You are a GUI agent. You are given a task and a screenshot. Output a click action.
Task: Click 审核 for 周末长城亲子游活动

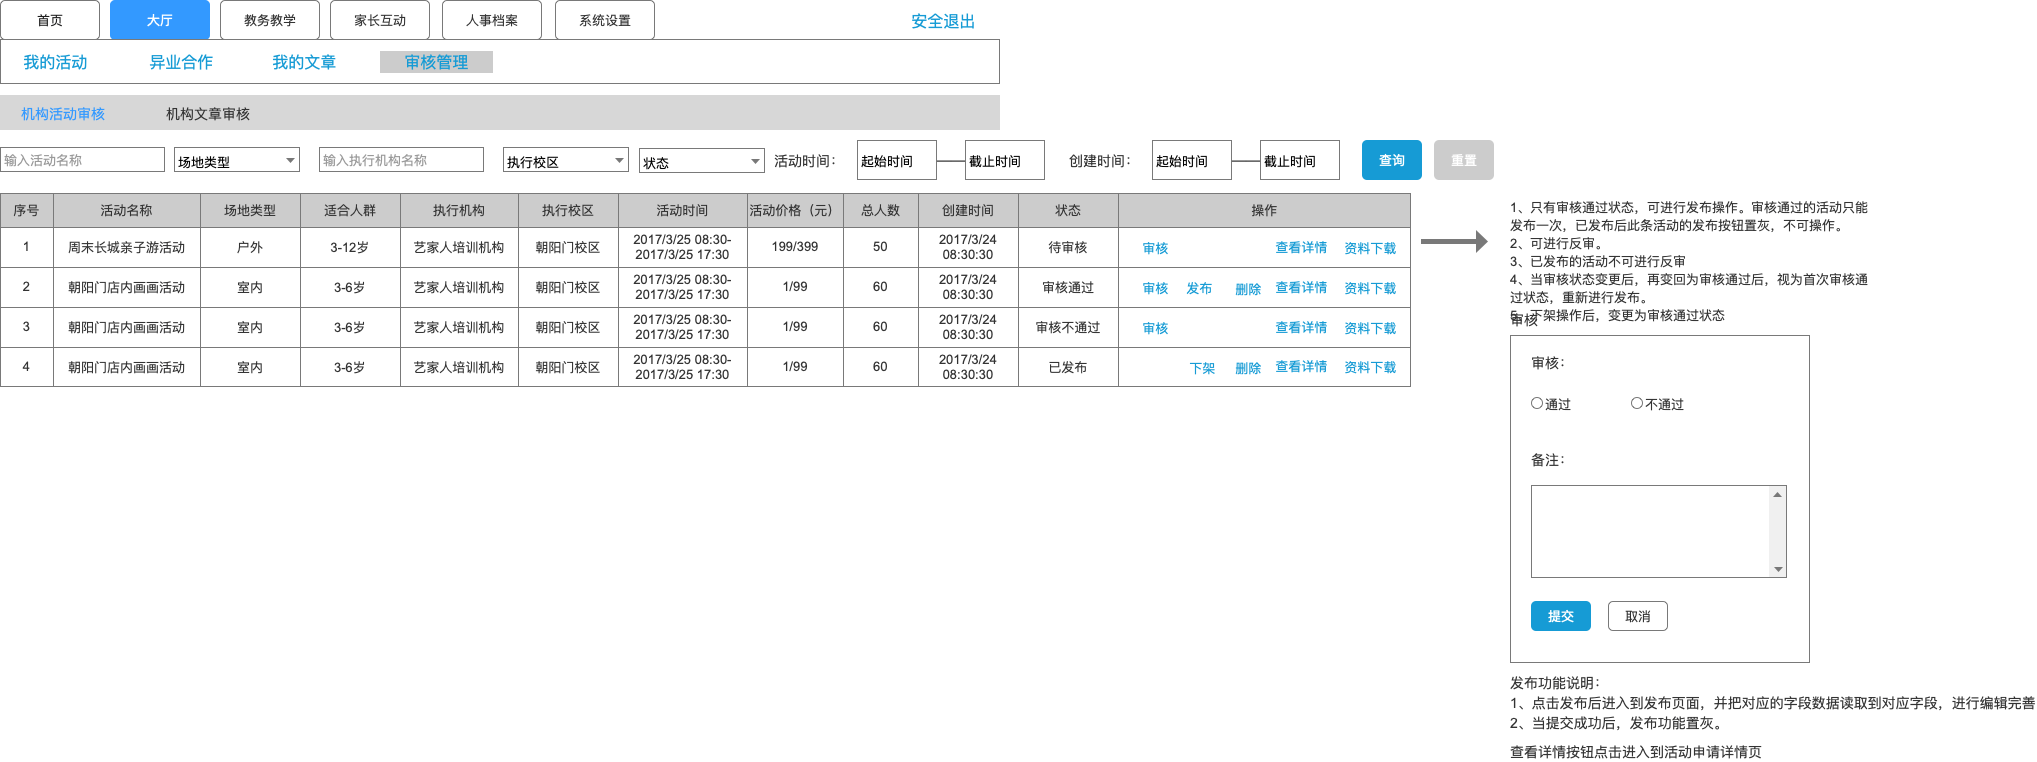[1155, 248]
